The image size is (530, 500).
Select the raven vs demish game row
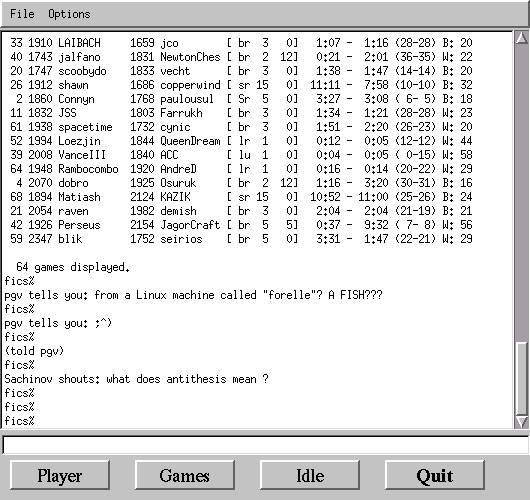241,211
